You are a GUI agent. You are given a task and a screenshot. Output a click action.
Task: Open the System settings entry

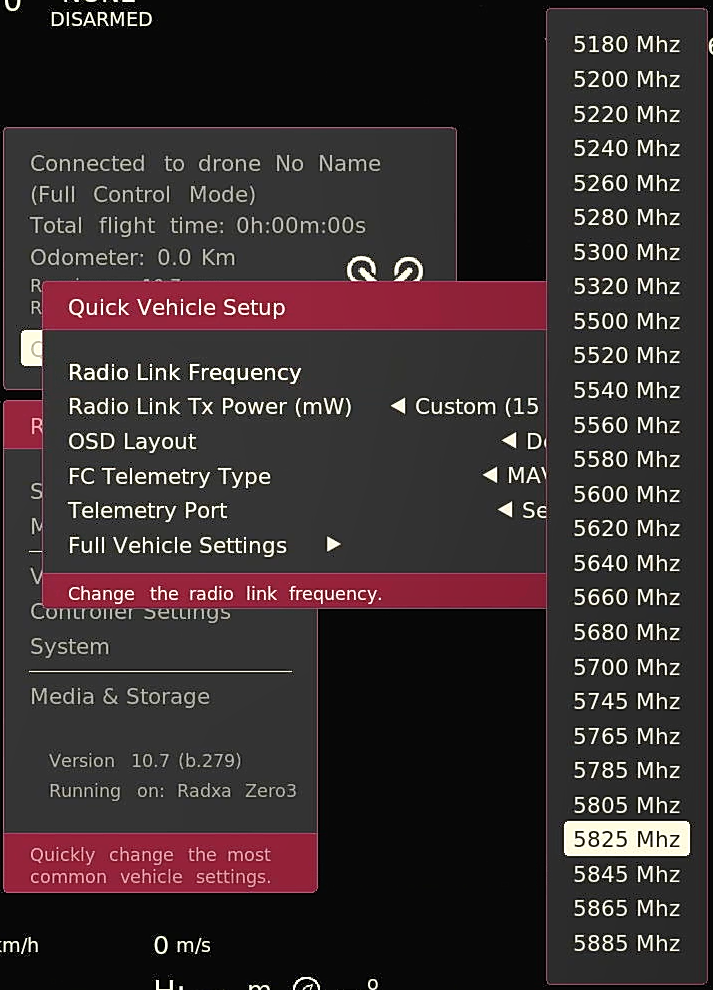pos(70,646)
